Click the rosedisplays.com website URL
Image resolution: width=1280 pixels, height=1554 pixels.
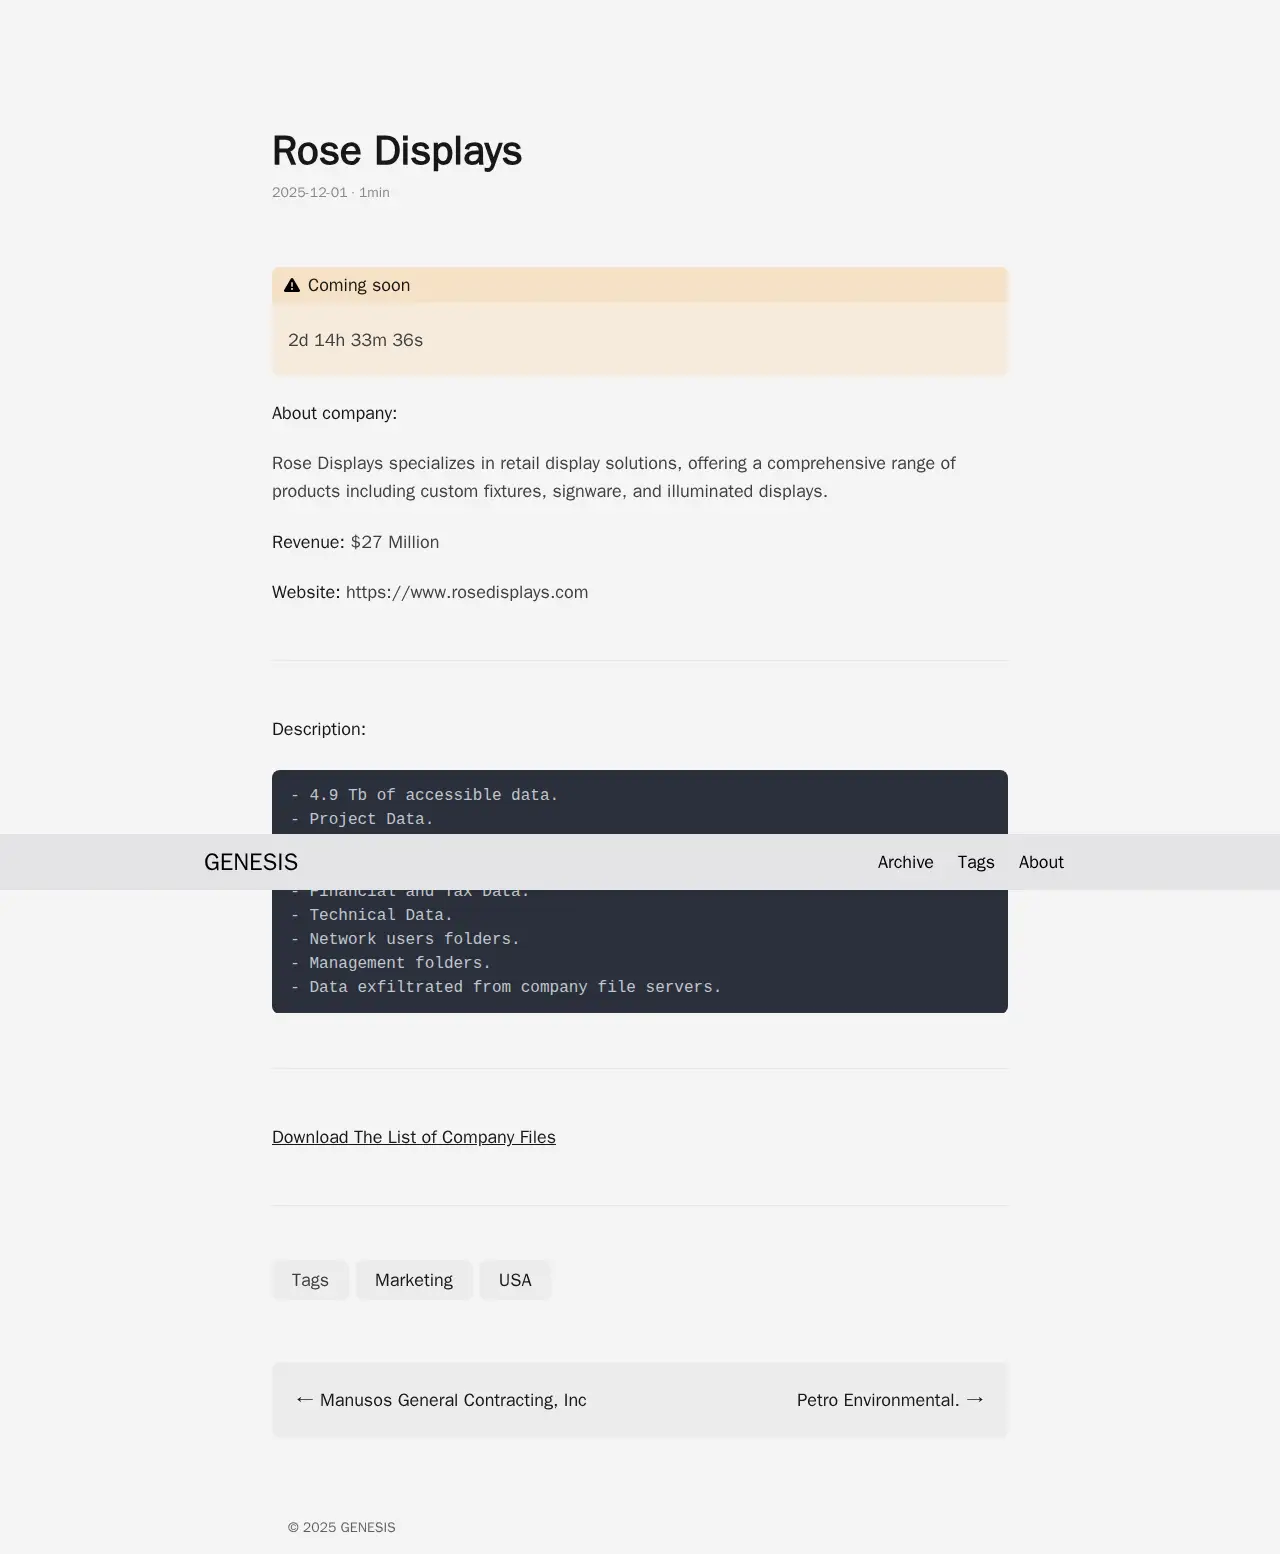pyautogui.click(x=467, y=592)
